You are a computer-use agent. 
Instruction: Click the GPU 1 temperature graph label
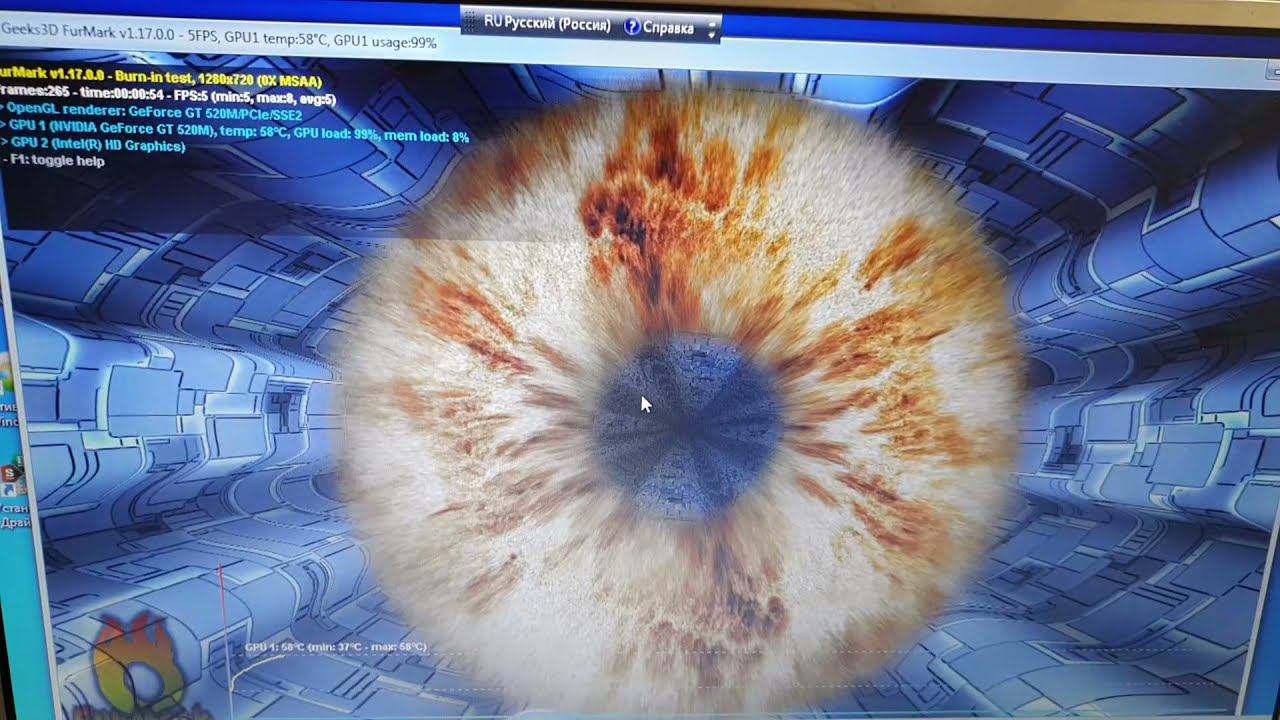335,647
